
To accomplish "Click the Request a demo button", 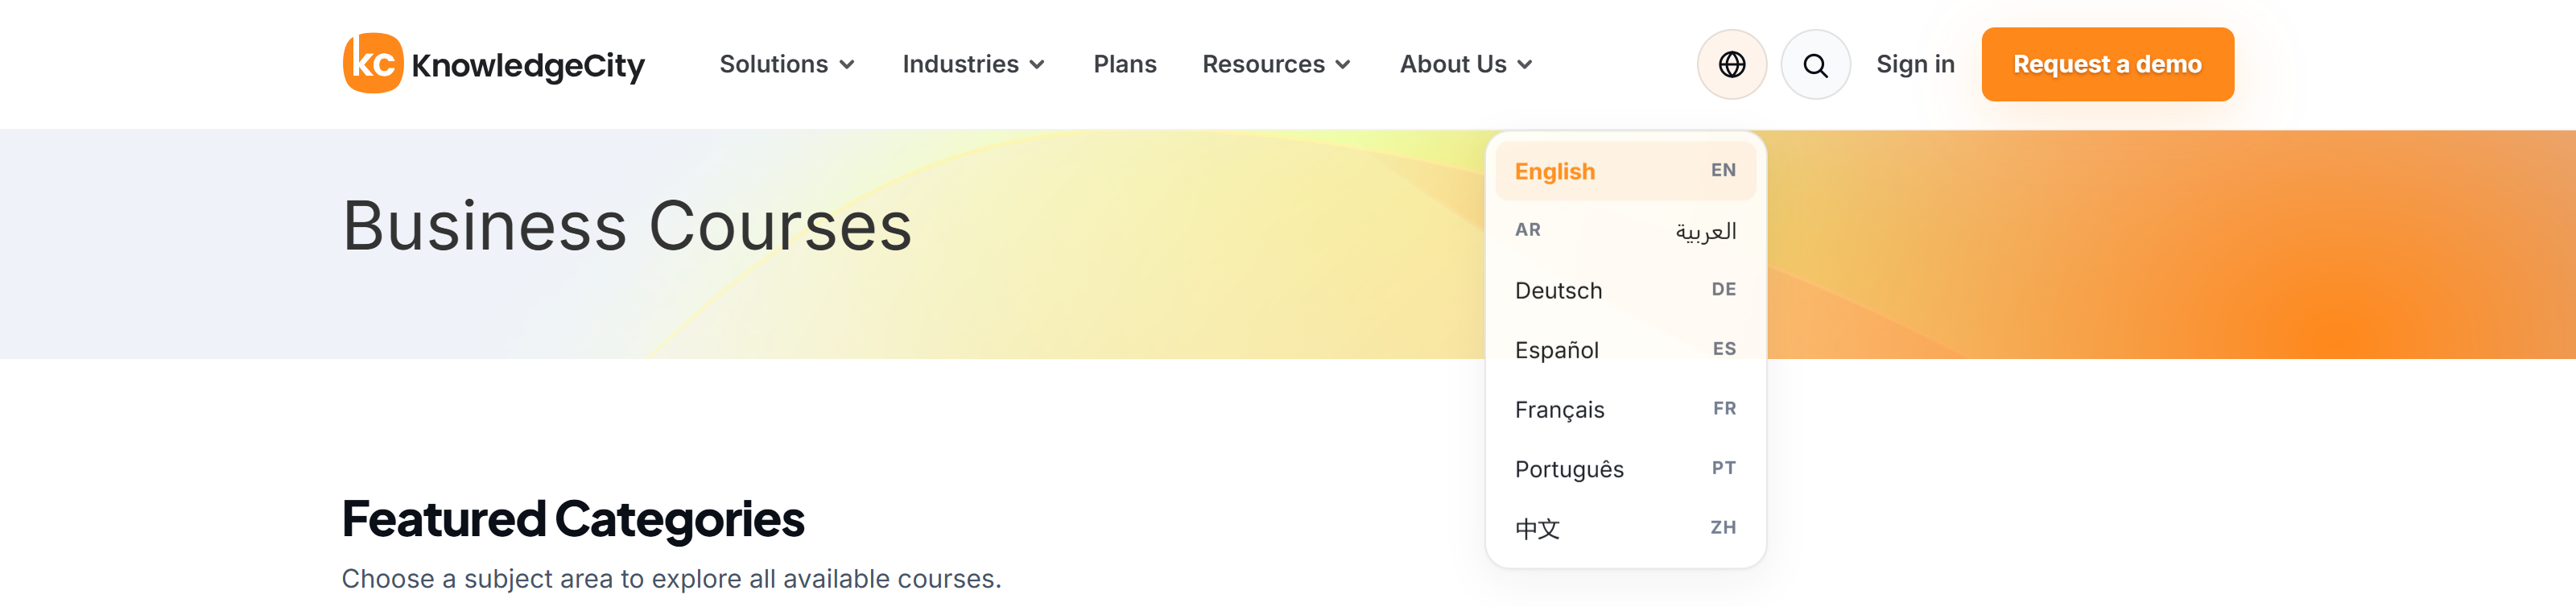I will coord(2107,64).
